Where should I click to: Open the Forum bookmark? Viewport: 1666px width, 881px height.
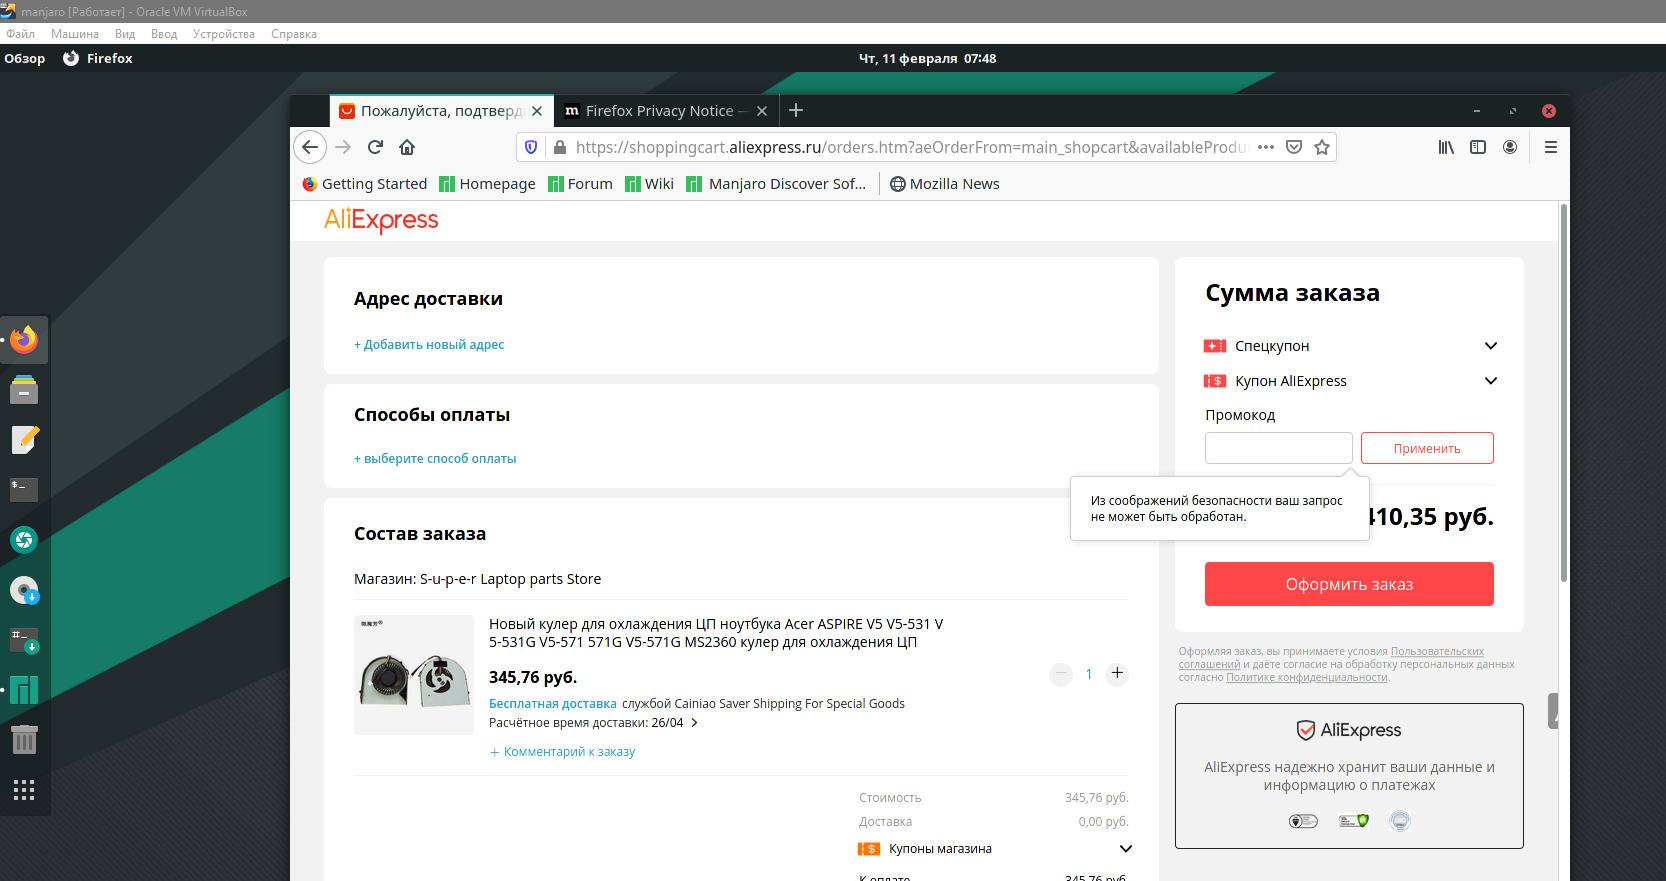coord(580,184)
